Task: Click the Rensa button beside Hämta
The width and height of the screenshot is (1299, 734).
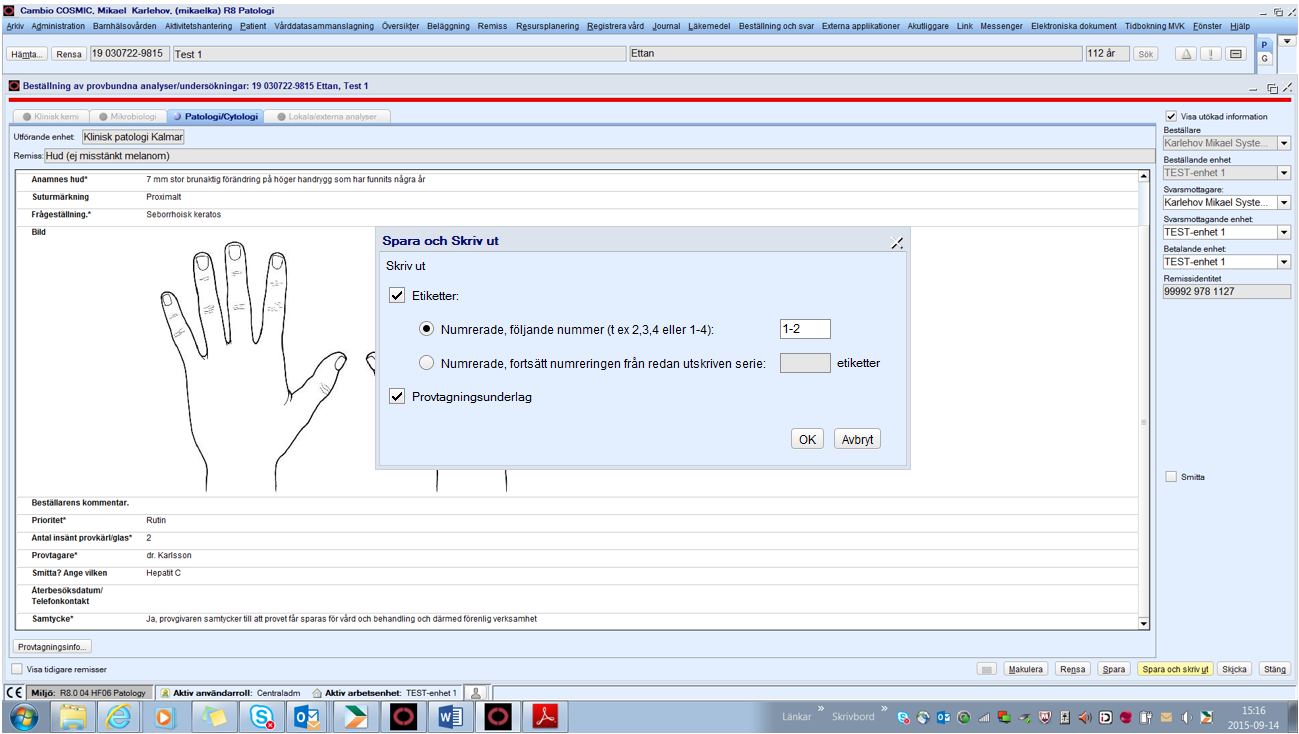Action: pos(69,54)
